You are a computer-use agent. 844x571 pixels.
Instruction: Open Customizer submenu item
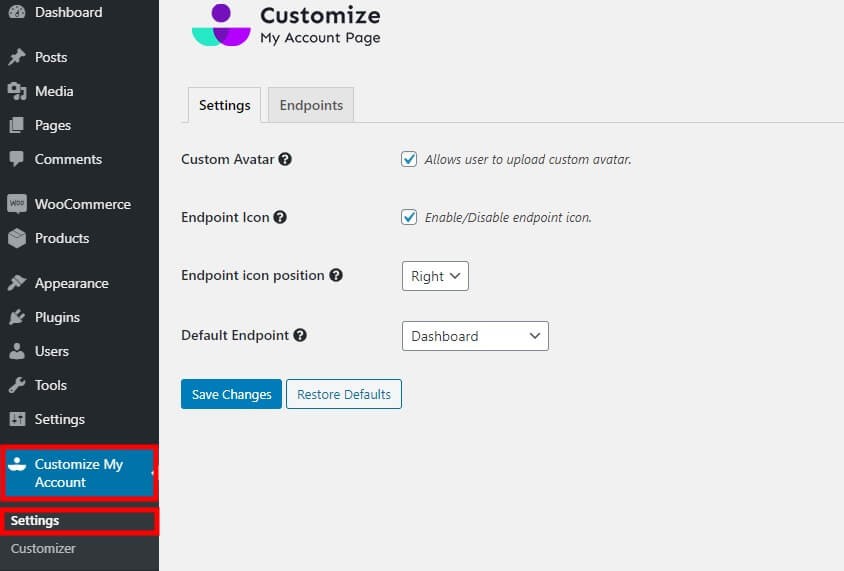pos(43,548)
